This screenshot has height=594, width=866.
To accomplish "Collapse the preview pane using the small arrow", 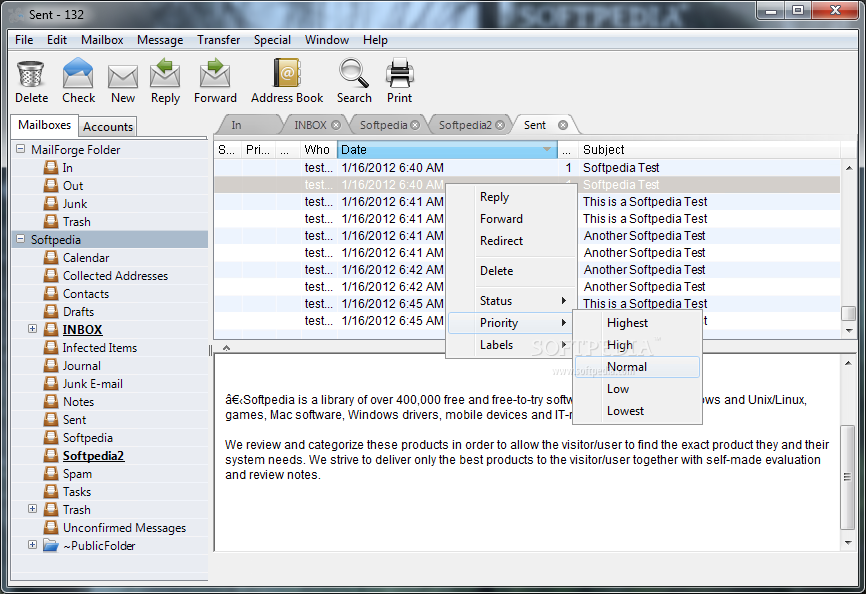I will [x=226, y=348].
